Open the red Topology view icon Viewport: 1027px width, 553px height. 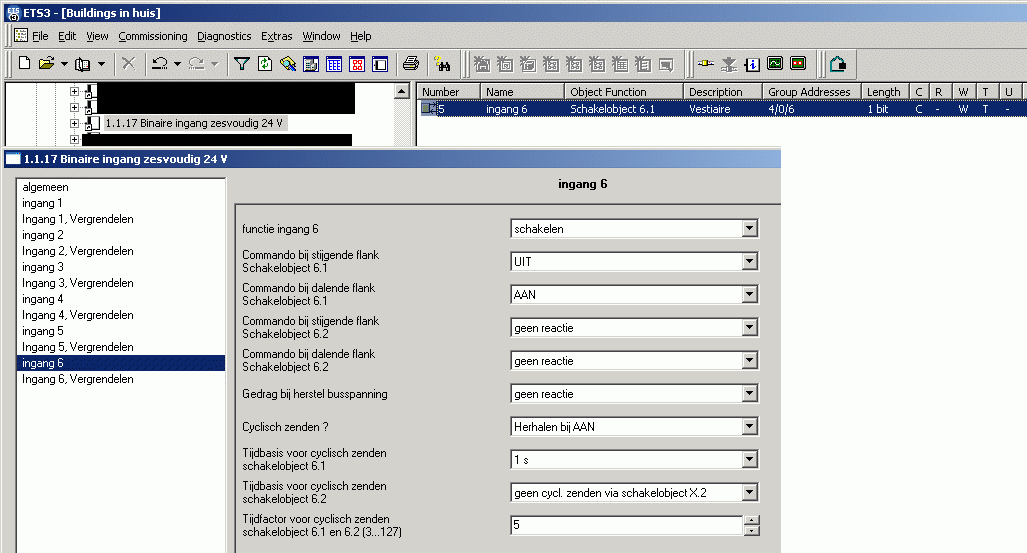(357, 64)
